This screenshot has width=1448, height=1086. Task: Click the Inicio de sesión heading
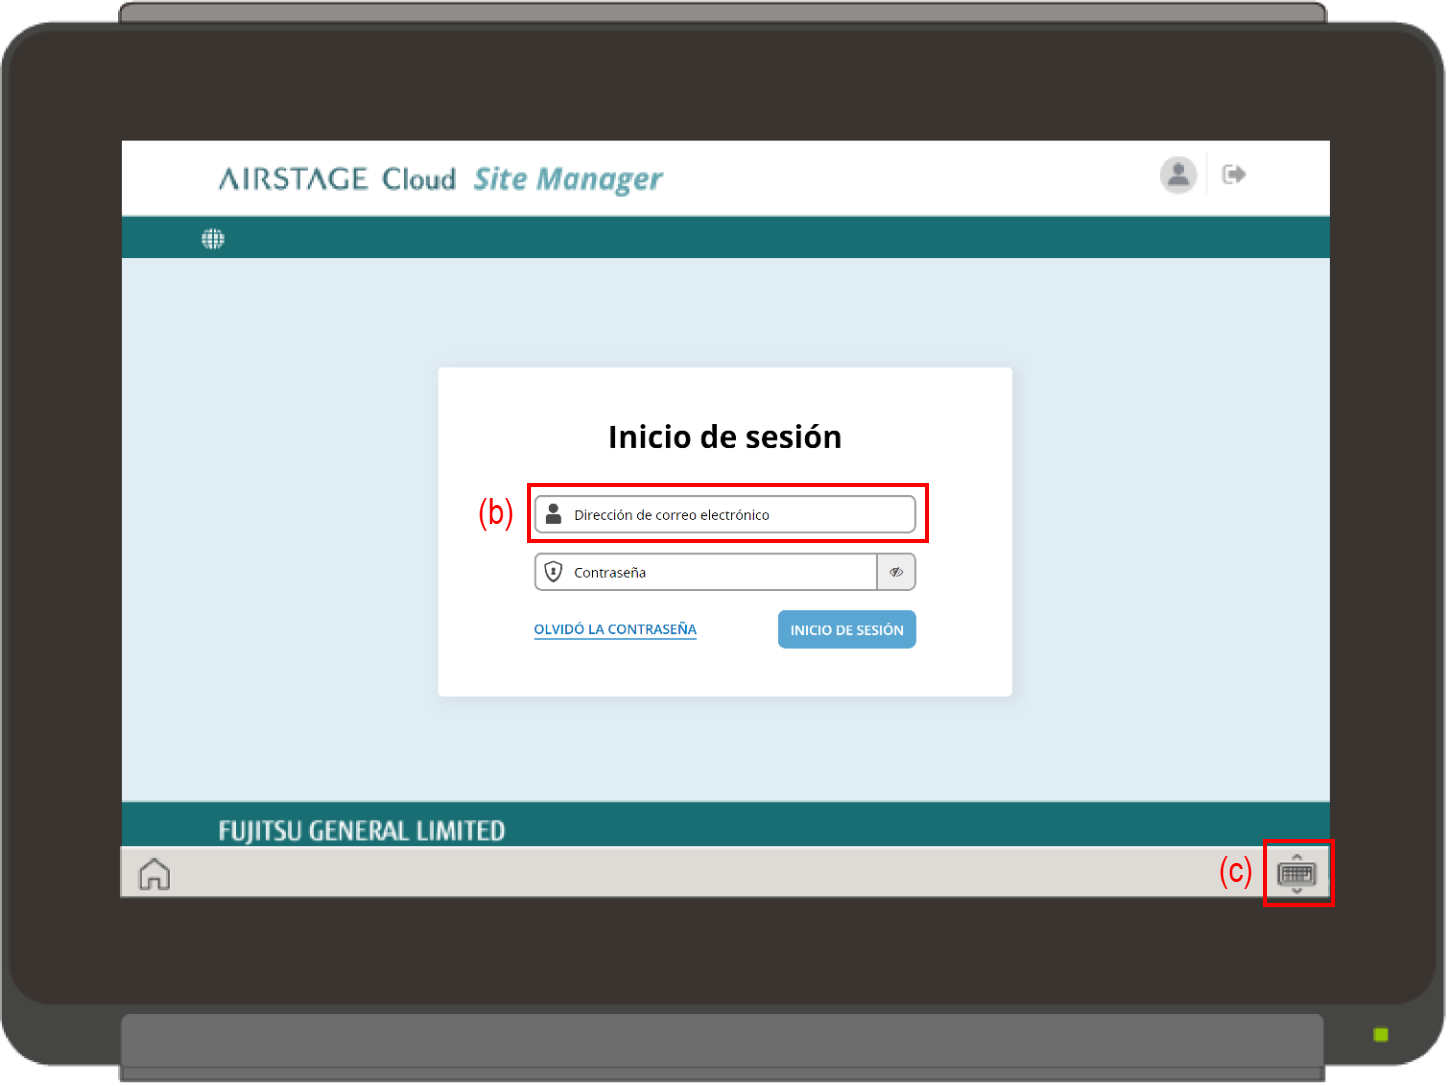[x=724, y=437]
